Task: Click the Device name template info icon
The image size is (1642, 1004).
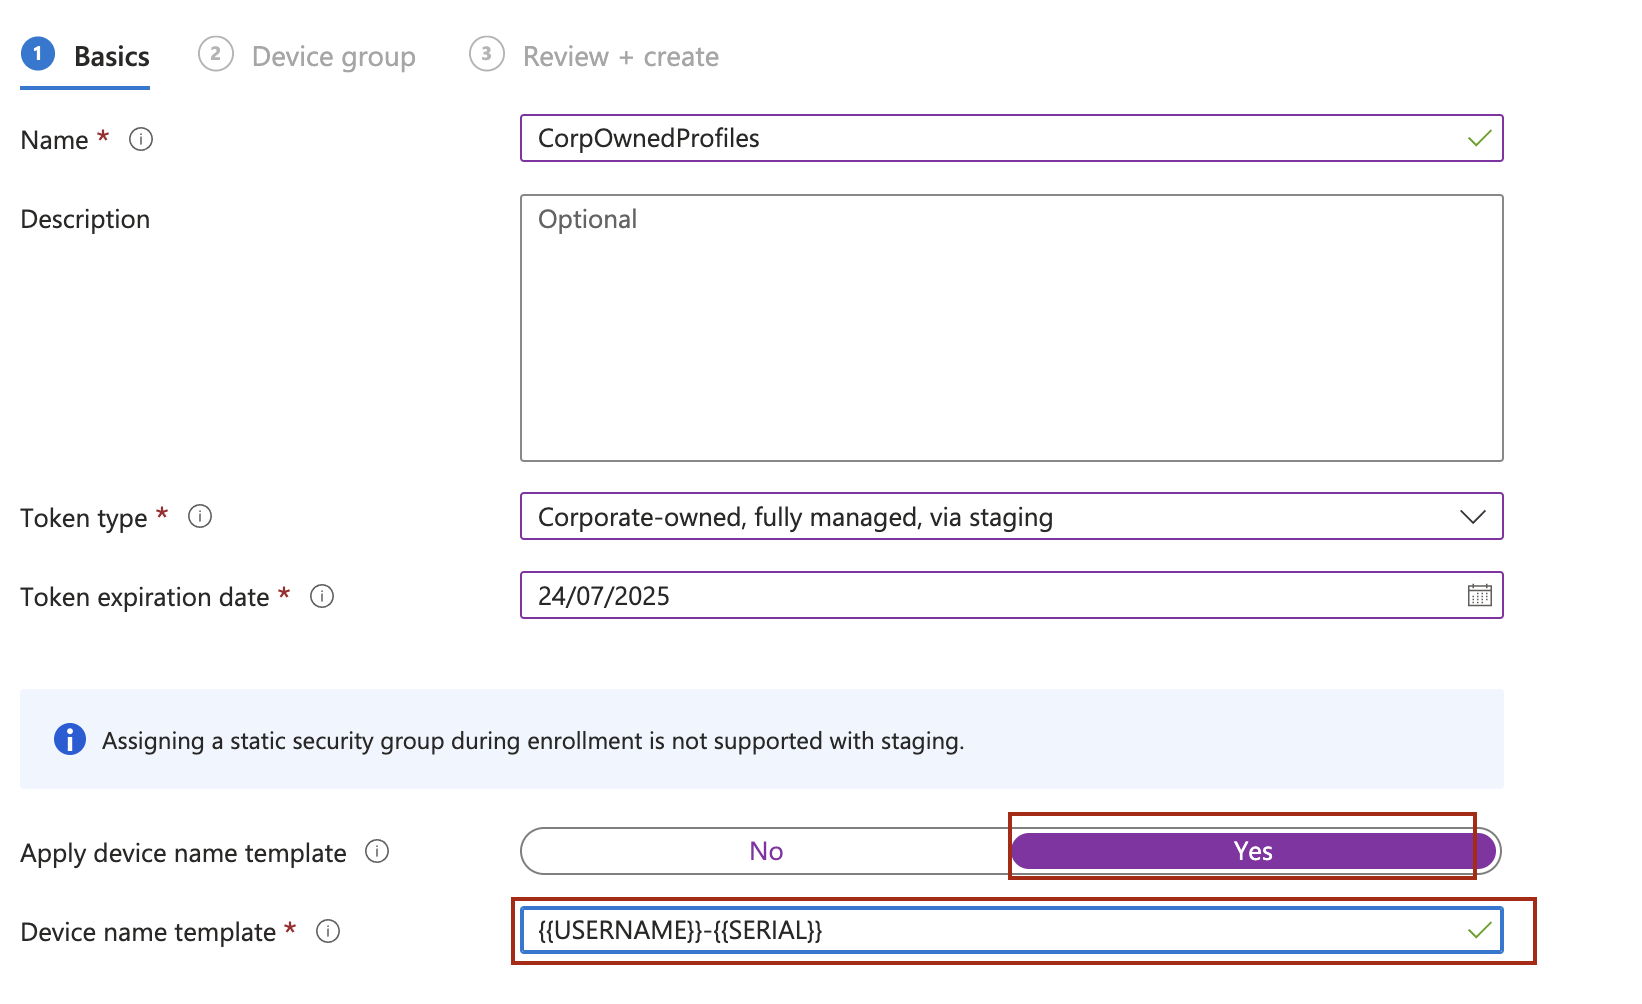Action: tap(328, 932)
